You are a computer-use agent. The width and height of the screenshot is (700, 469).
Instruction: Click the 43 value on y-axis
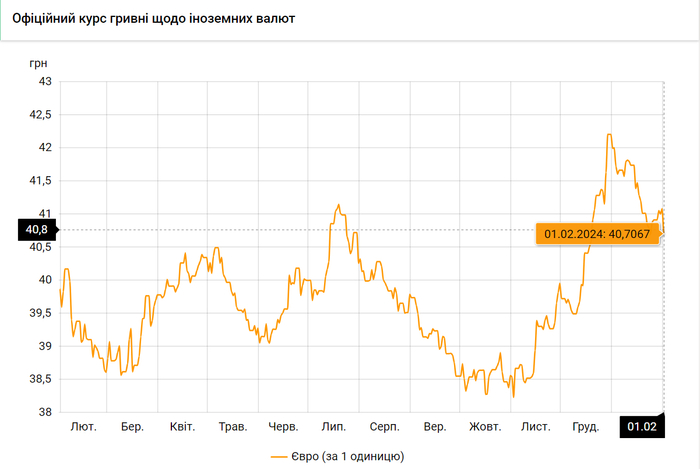44,82
